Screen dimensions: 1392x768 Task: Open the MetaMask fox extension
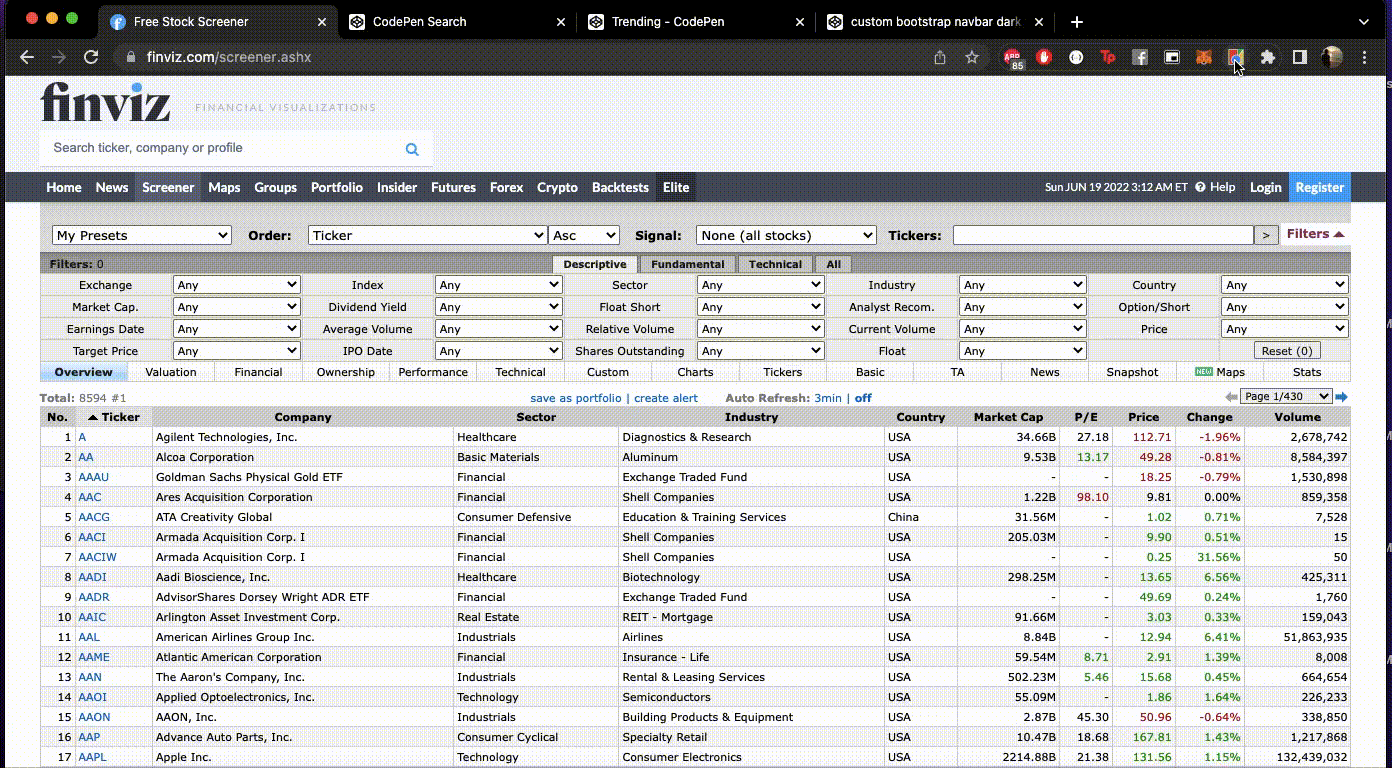click(1204, 57)
